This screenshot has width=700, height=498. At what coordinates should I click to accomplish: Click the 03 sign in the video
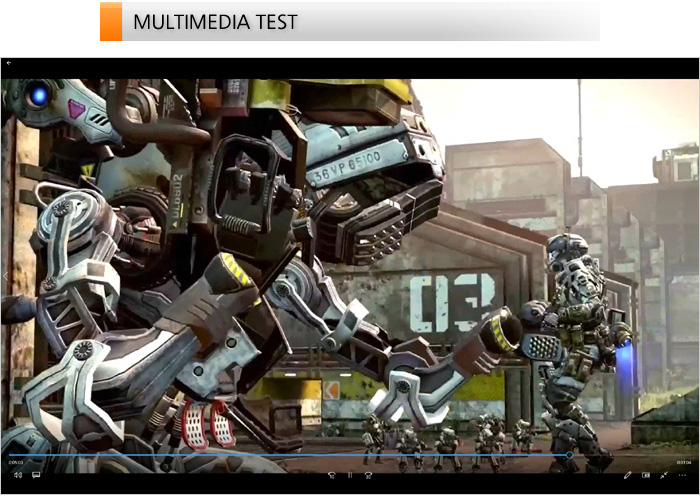[453, 301]
